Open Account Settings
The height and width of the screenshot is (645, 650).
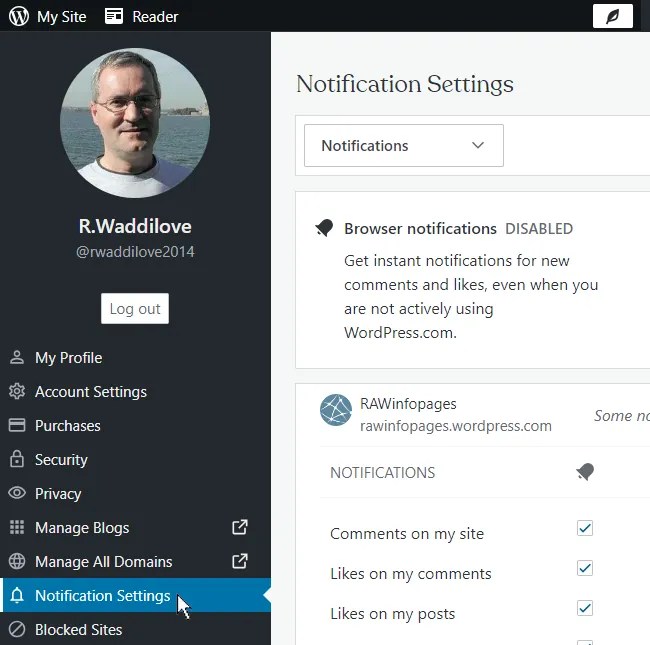pyautogui.click(x=91, y=392)
